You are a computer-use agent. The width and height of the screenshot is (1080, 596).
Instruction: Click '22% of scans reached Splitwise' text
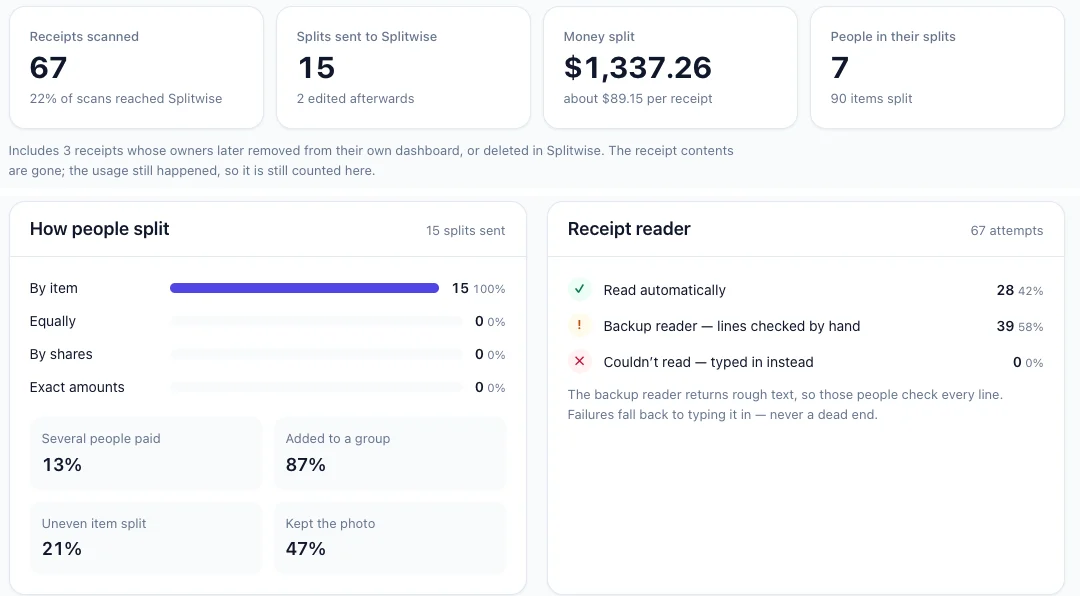pos(126,99)
